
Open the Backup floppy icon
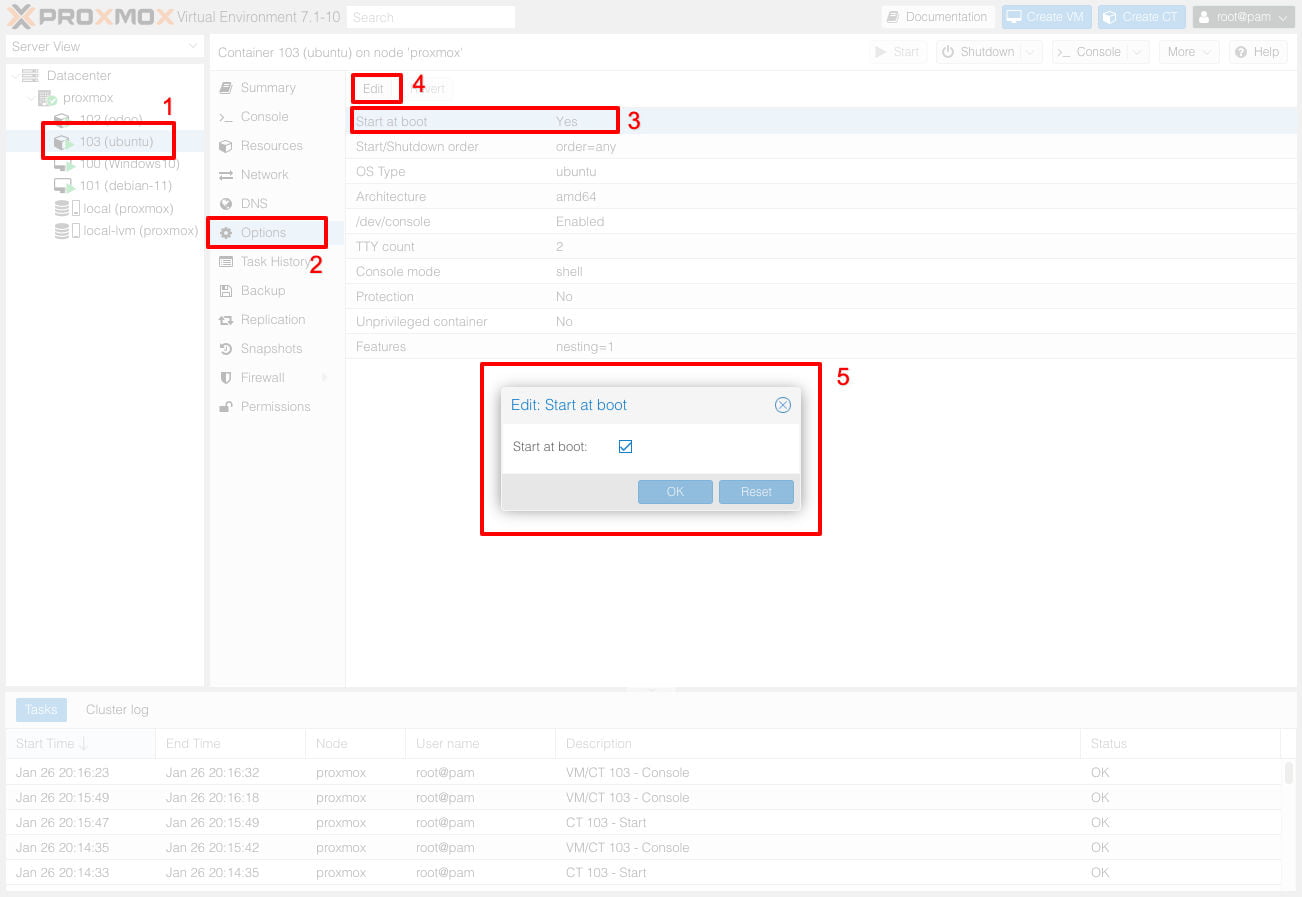(226, 291)
